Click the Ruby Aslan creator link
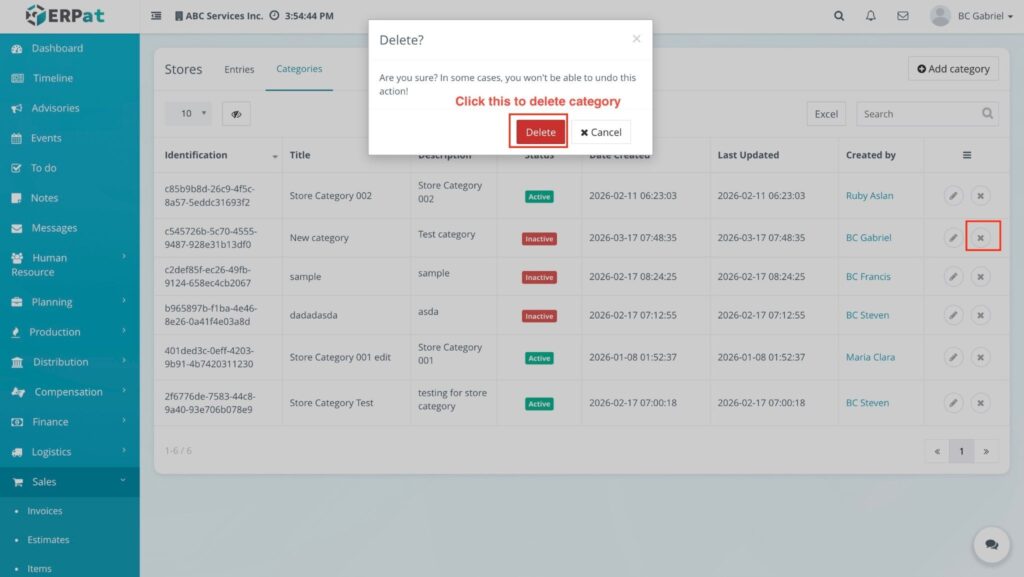The width and height of the screenshot is (1024, 577). coord(869,196)
